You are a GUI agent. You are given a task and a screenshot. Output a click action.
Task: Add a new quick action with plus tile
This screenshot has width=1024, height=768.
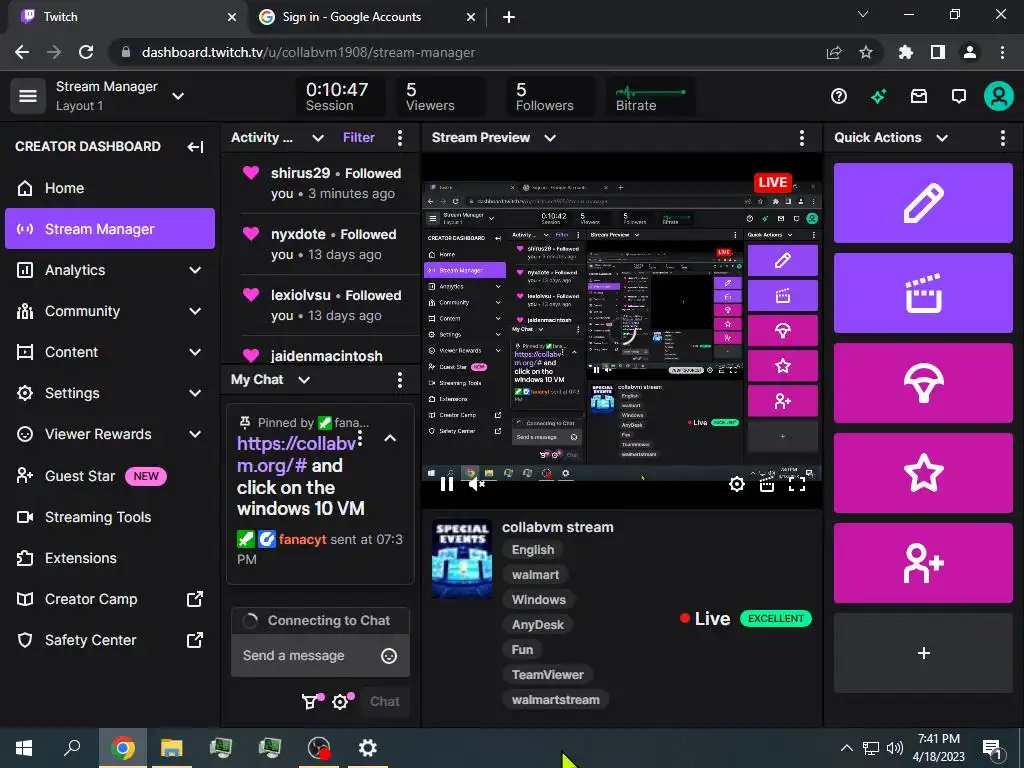point(923,653)
